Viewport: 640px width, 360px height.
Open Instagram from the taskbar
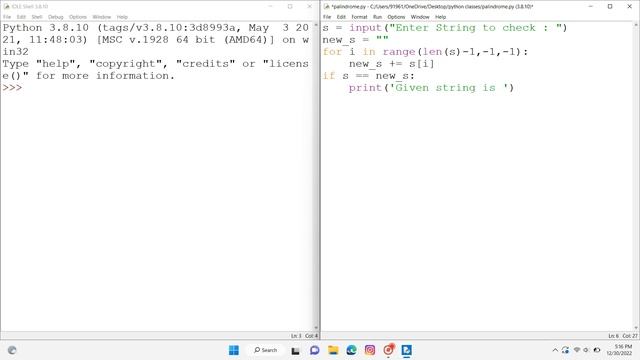coord(370,350)
